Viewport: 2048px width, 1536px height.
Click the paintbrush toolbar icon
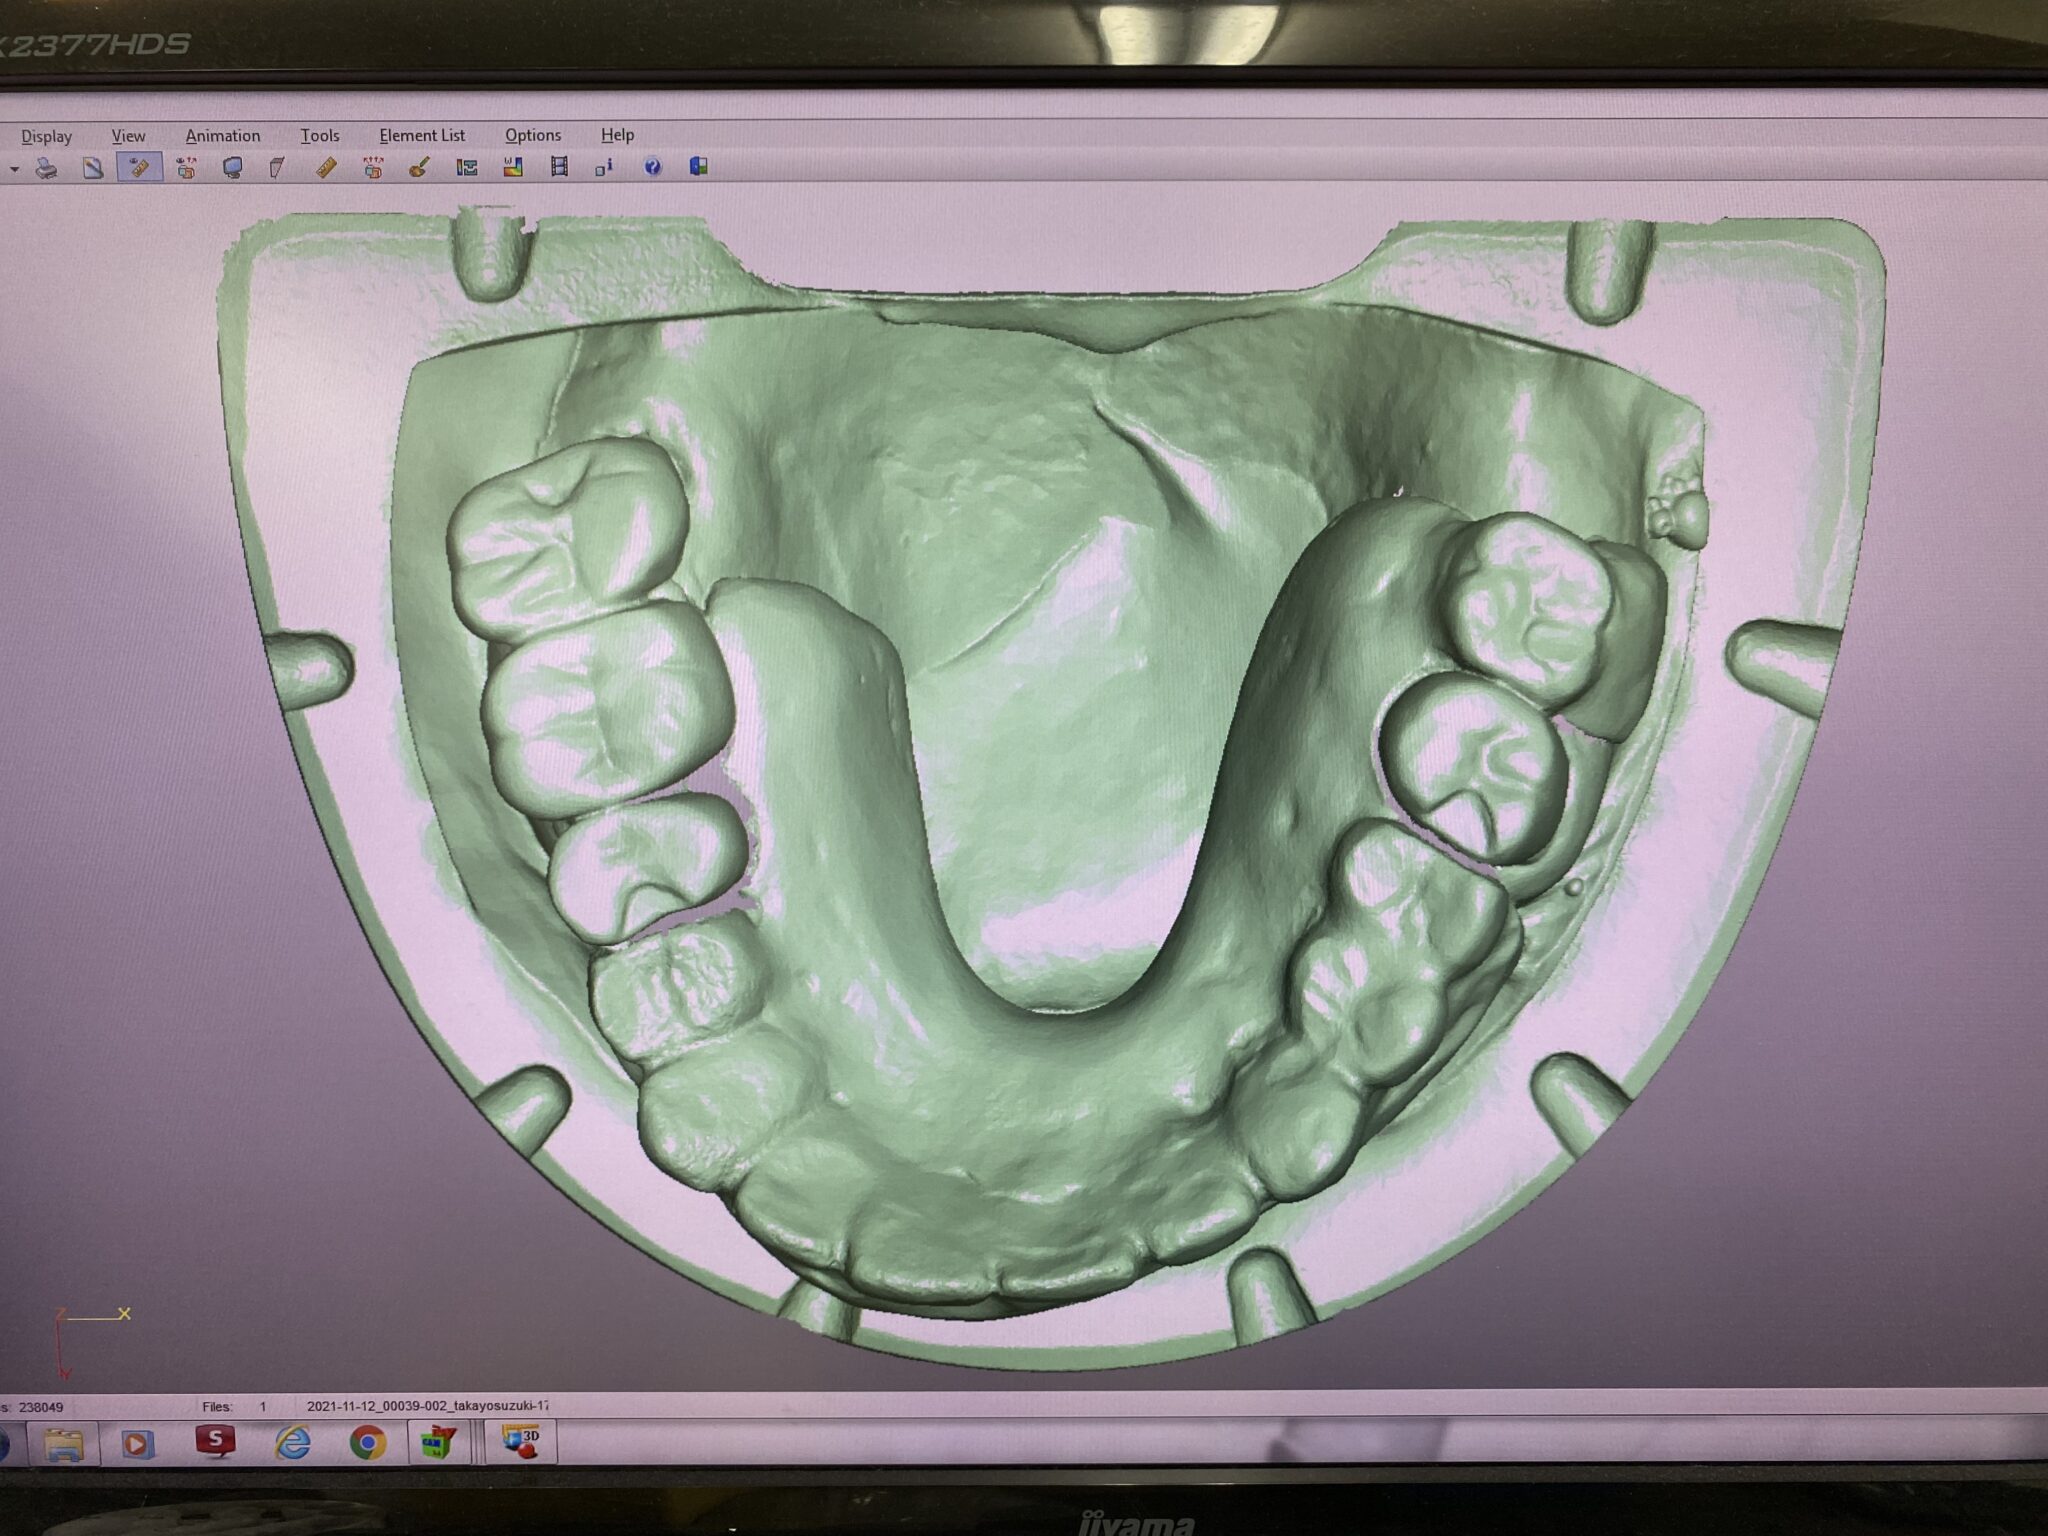pos(419,167)
